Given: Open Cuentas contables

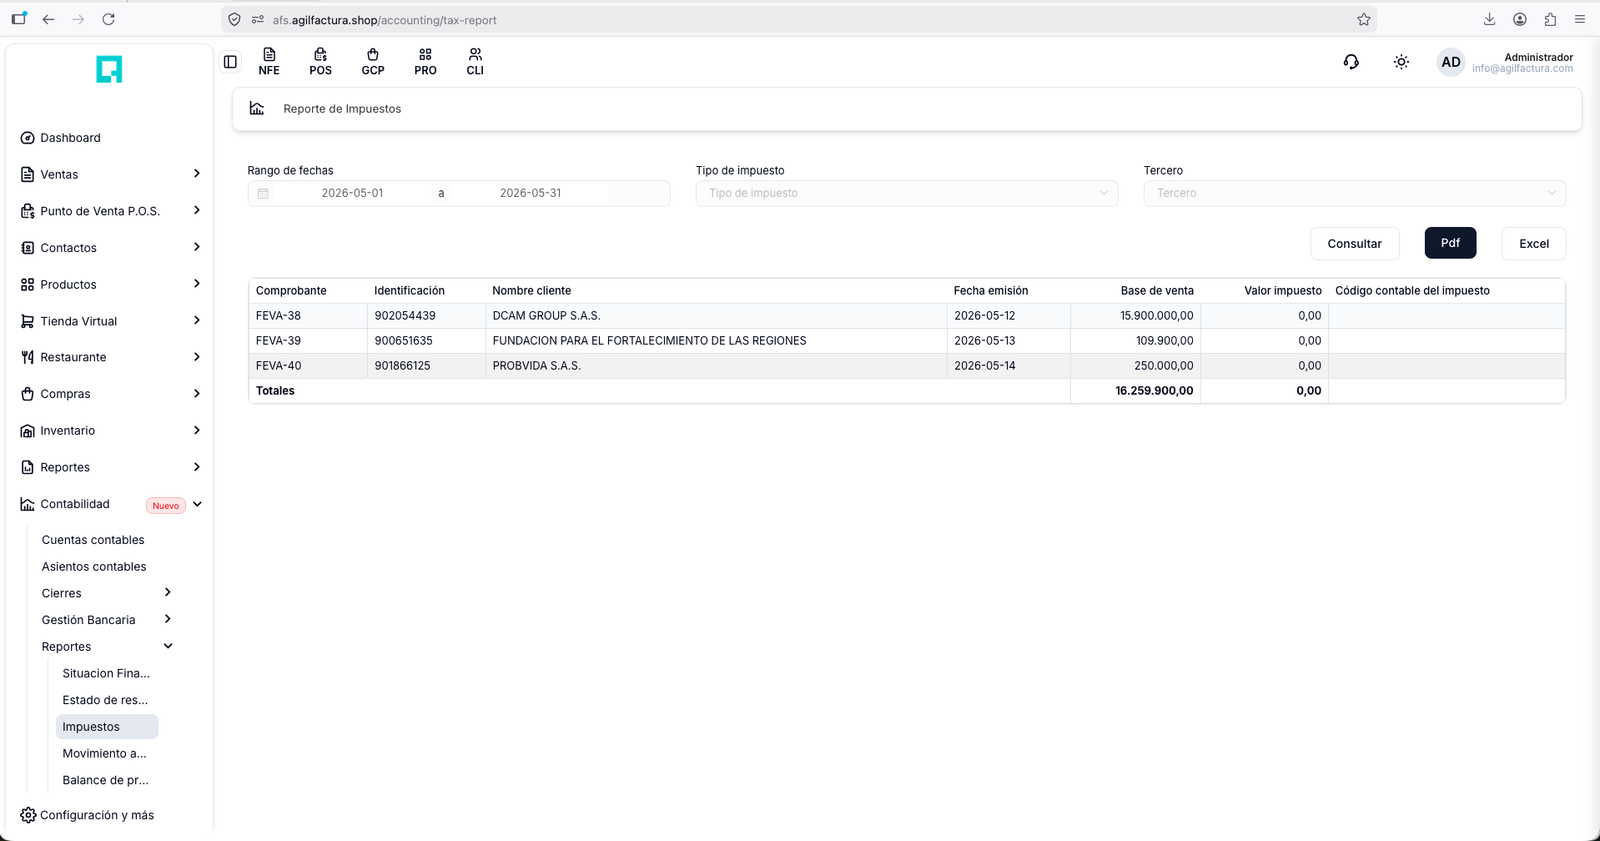Looking at the screenshot, I should click(93, 540).
